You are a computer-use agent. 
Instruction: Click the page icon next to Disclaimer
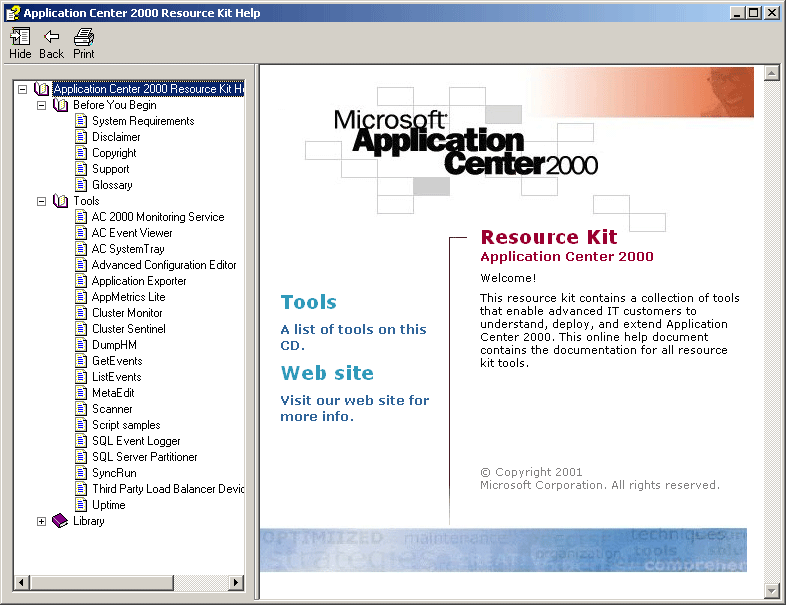[x=81, y=137]
